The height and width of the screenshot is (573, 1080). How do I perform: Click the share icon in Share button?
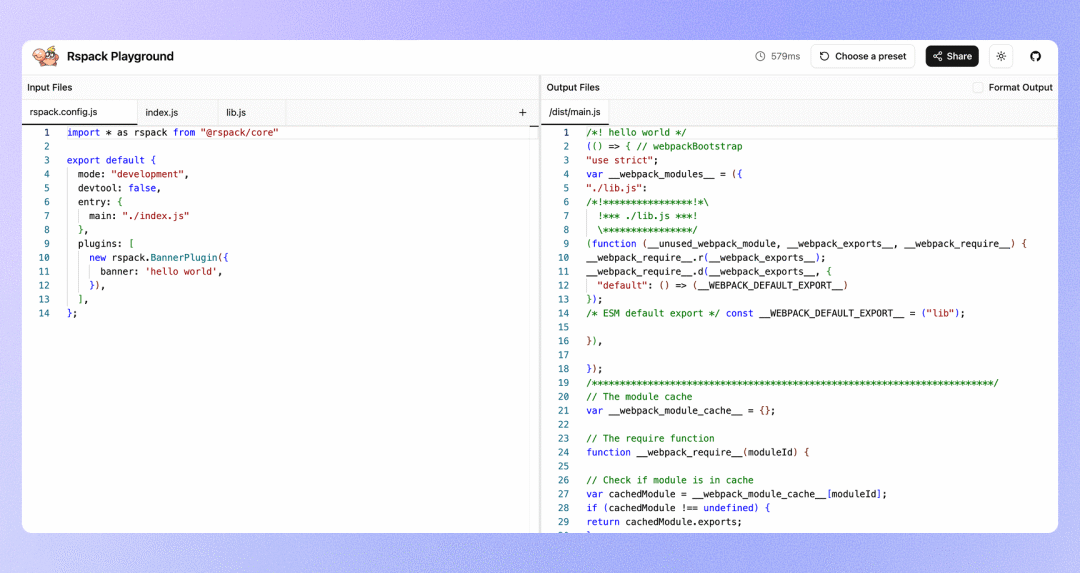pos(937,56)
